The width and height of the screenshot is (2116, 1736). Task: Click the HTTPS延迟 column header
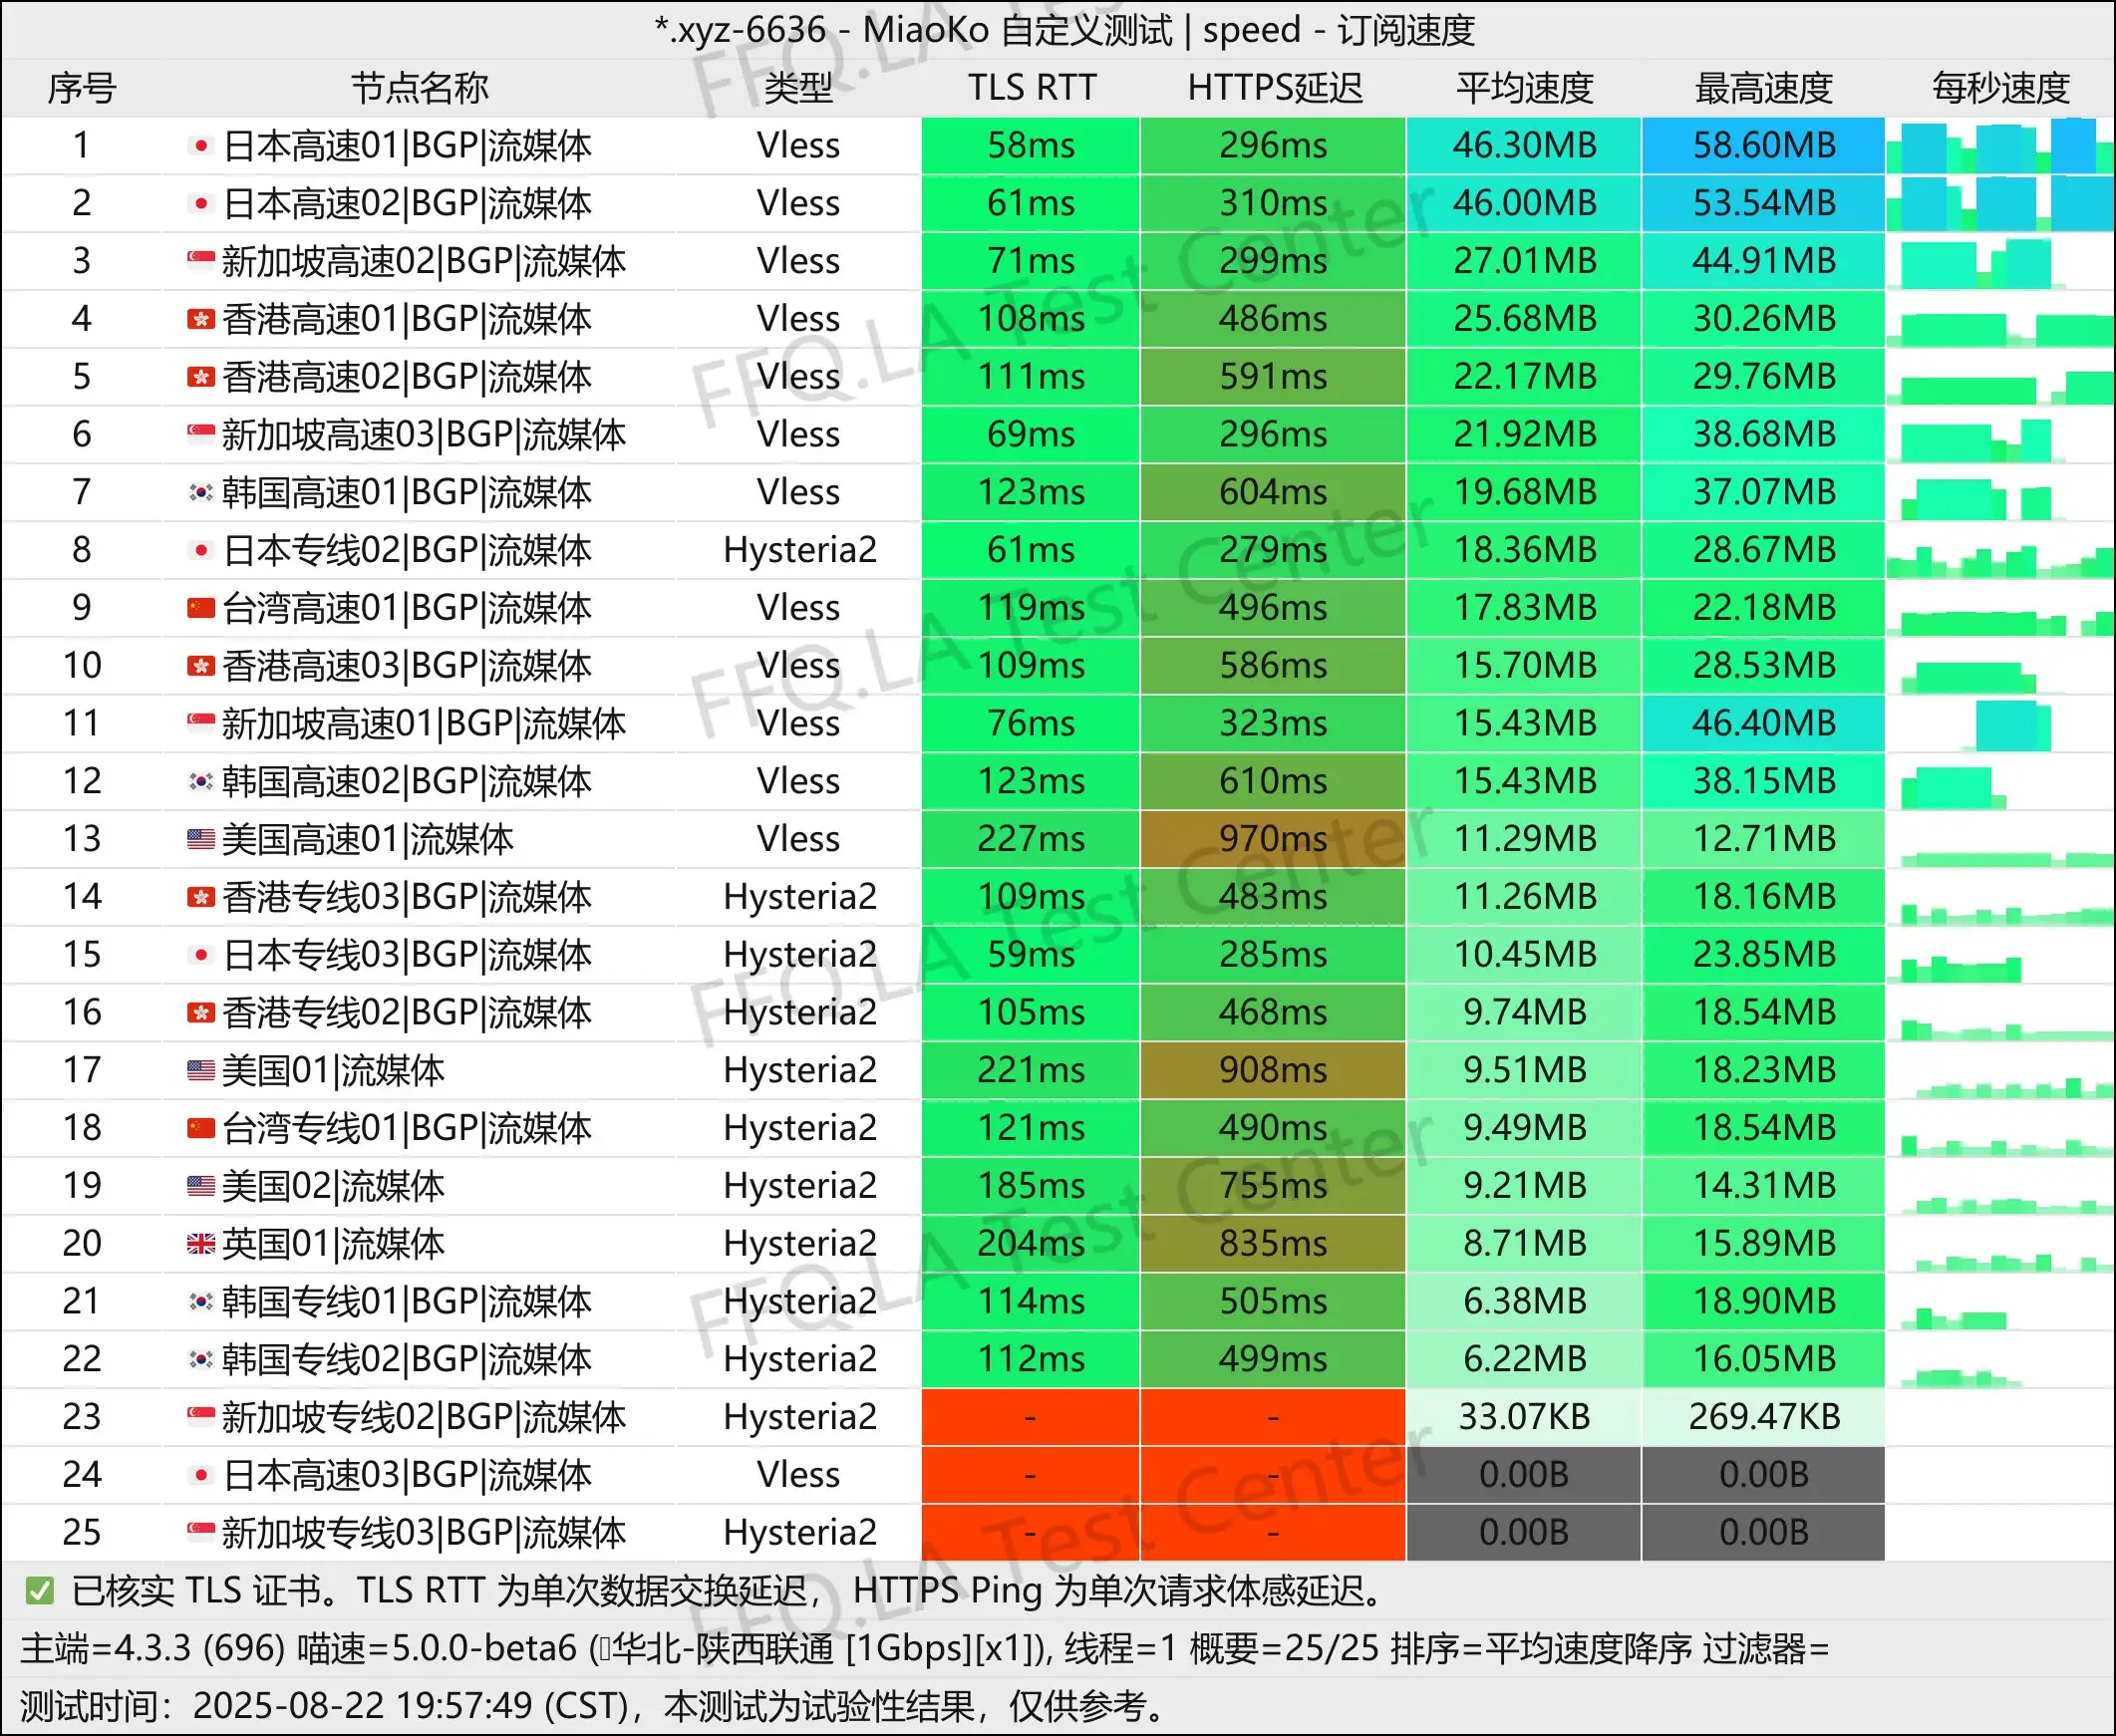1275,88
